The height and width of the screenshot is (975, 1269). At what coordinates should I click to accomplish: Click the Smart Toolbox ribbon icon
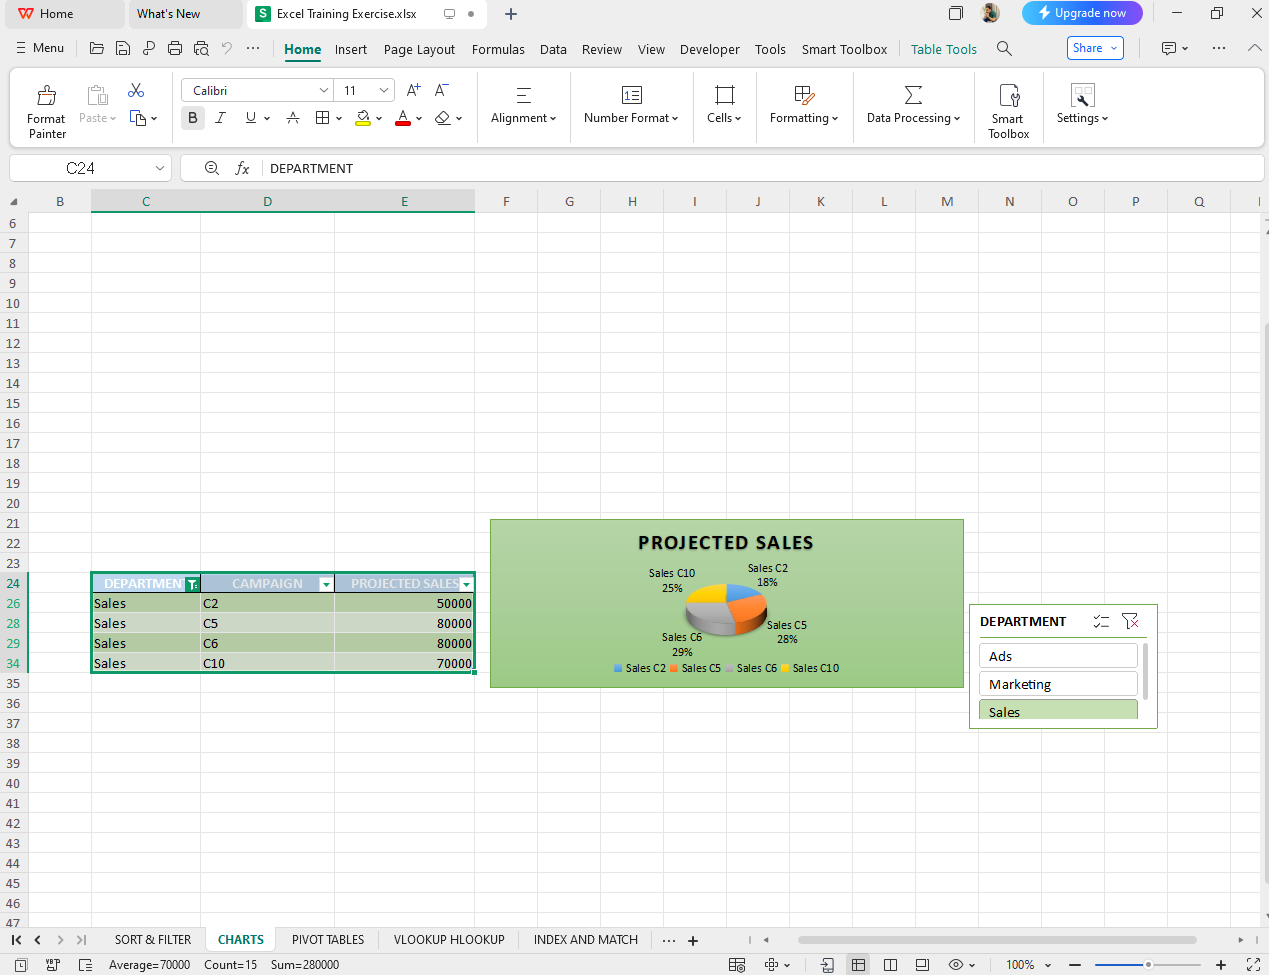[x=1009, y=110]
